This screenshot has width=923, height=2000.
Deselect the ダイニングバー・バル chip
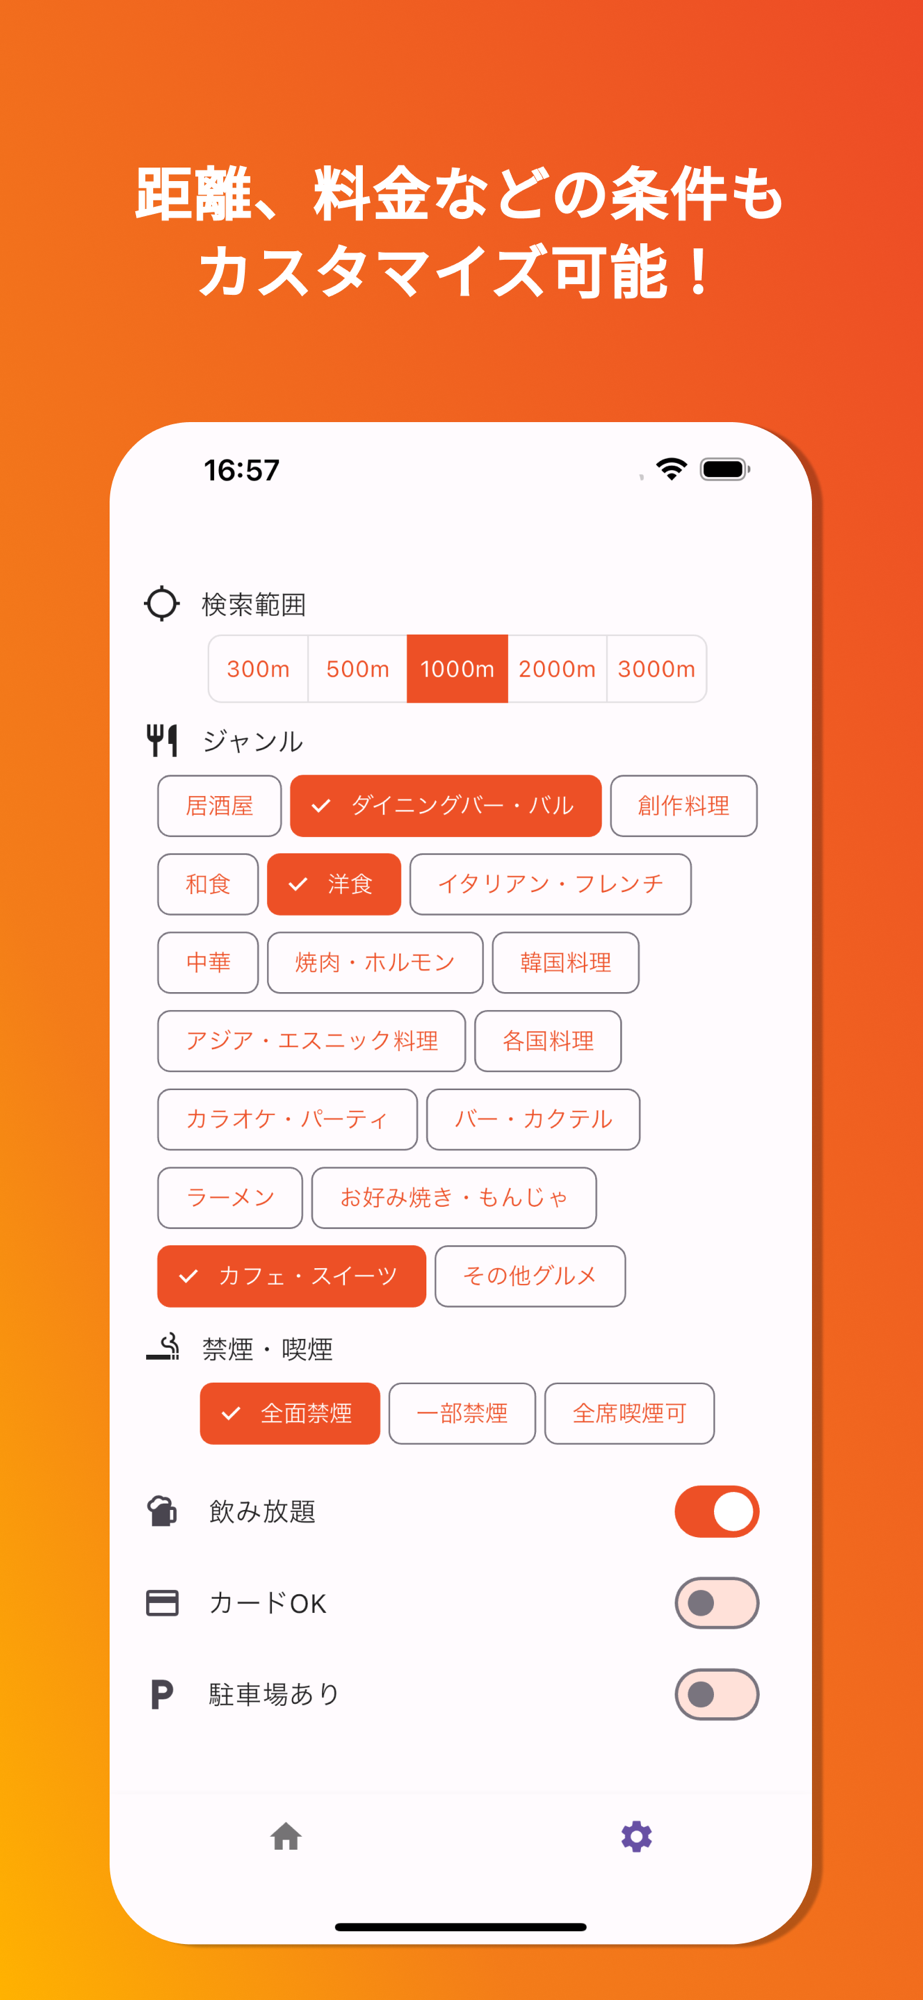pyautogui.click(x=446, y=806)
